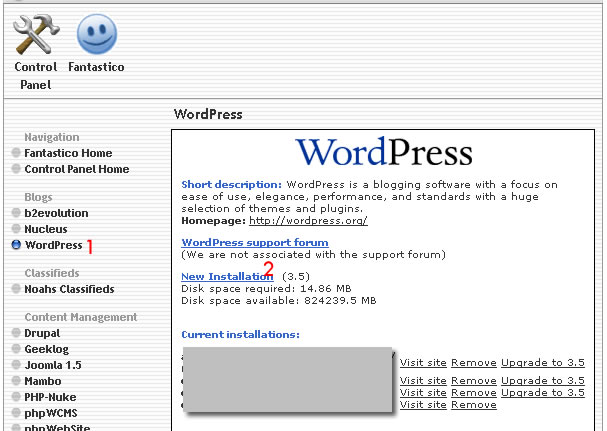
Task: Click the bullet beside Nucleus
Action: click(x=16, y=228)
